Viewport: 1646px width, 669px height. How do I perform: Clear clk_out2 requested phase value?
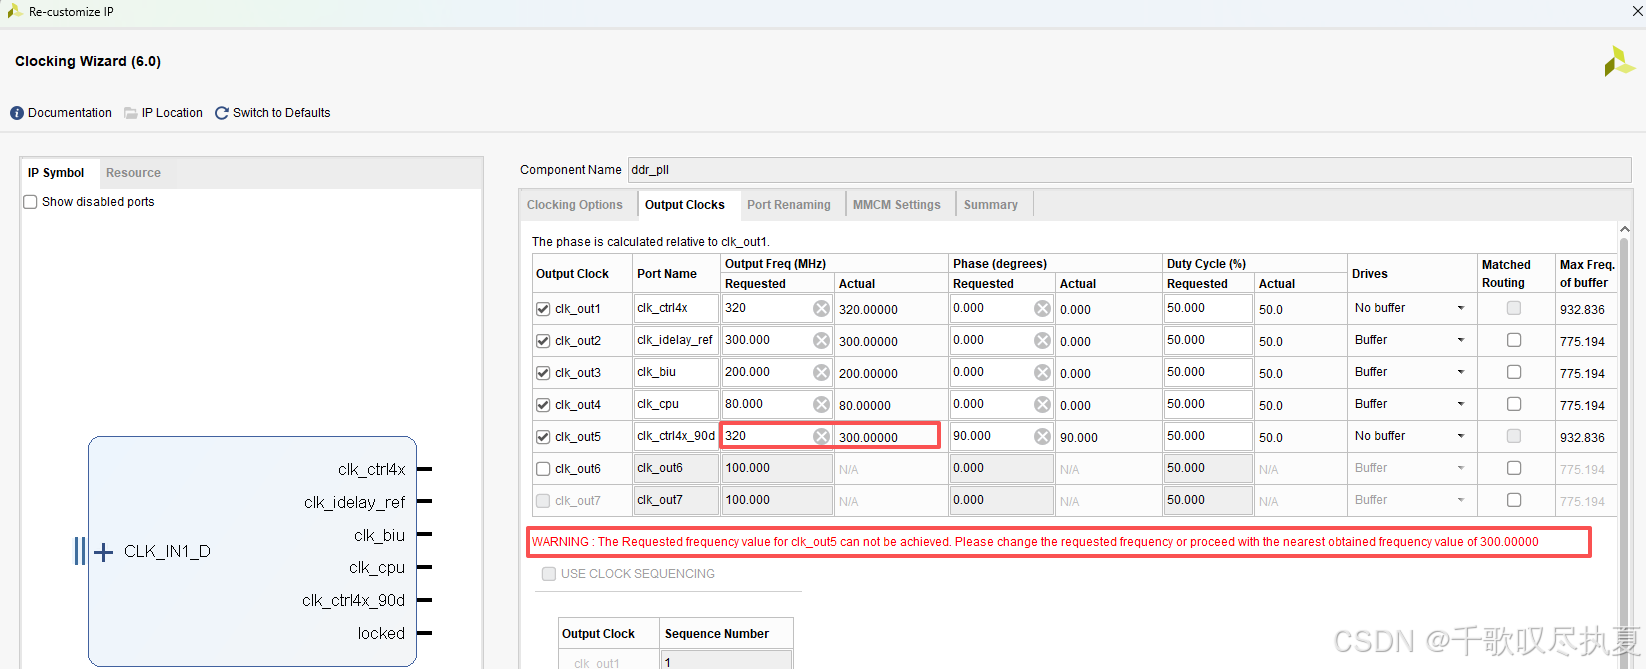click(x=1042, y=341)
